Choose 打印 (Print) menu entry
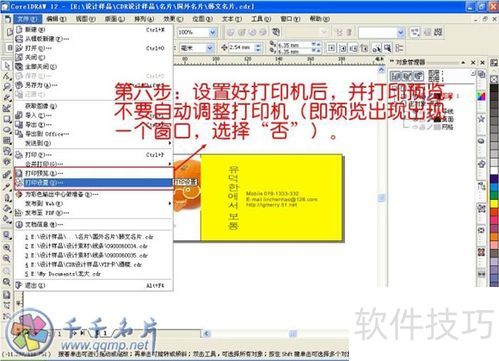Screen dimensions: 499x361 pyautogui.click(x=93, y=155)
